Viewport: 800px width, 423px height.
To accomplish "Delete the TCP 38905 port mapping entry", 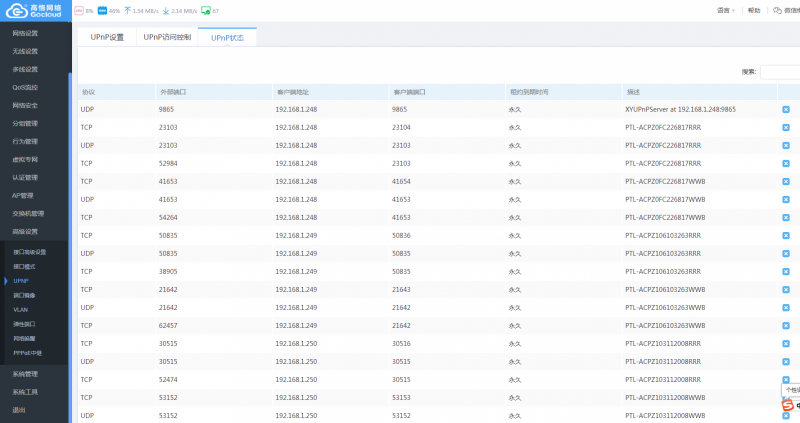I will point(786,271).
